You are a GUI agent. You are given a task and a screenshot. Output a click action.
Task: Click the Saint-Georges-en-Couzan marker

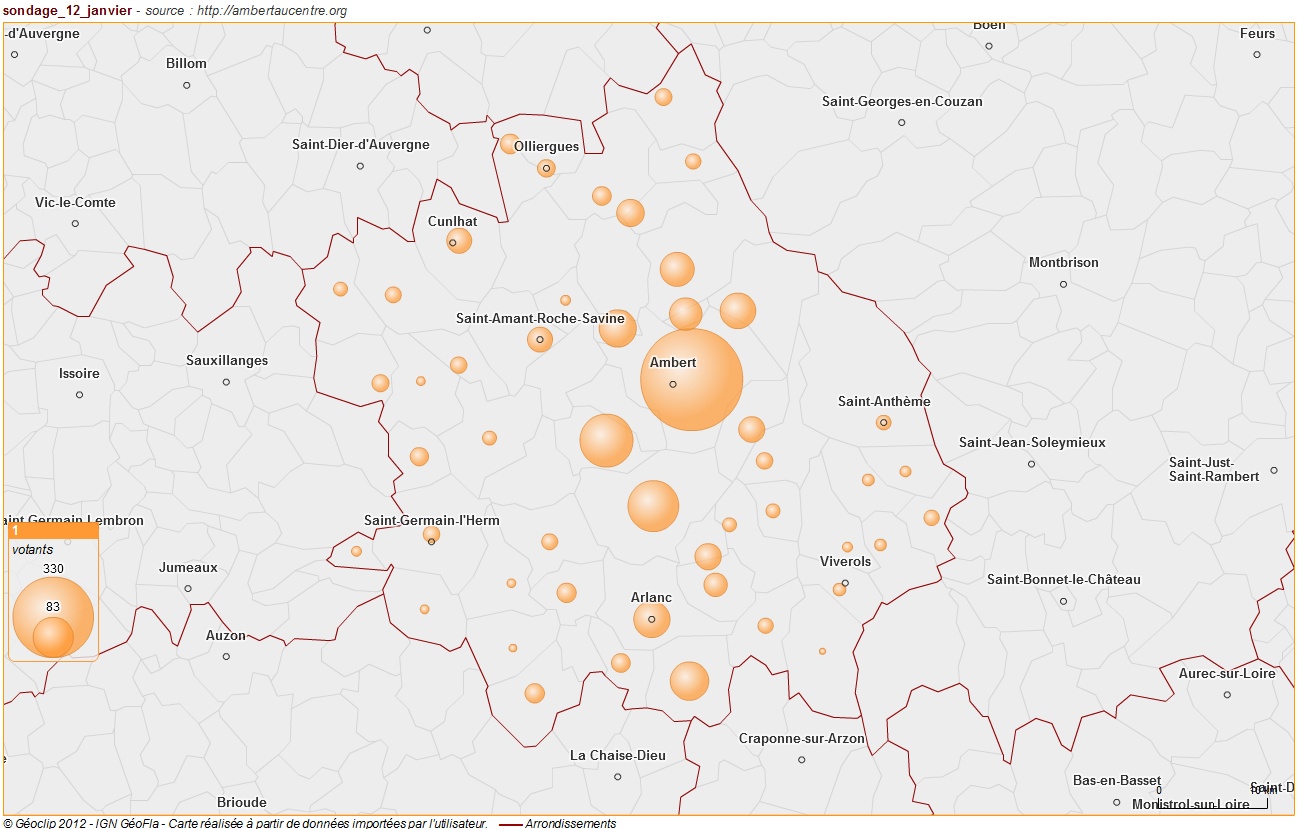click(901, 122)
